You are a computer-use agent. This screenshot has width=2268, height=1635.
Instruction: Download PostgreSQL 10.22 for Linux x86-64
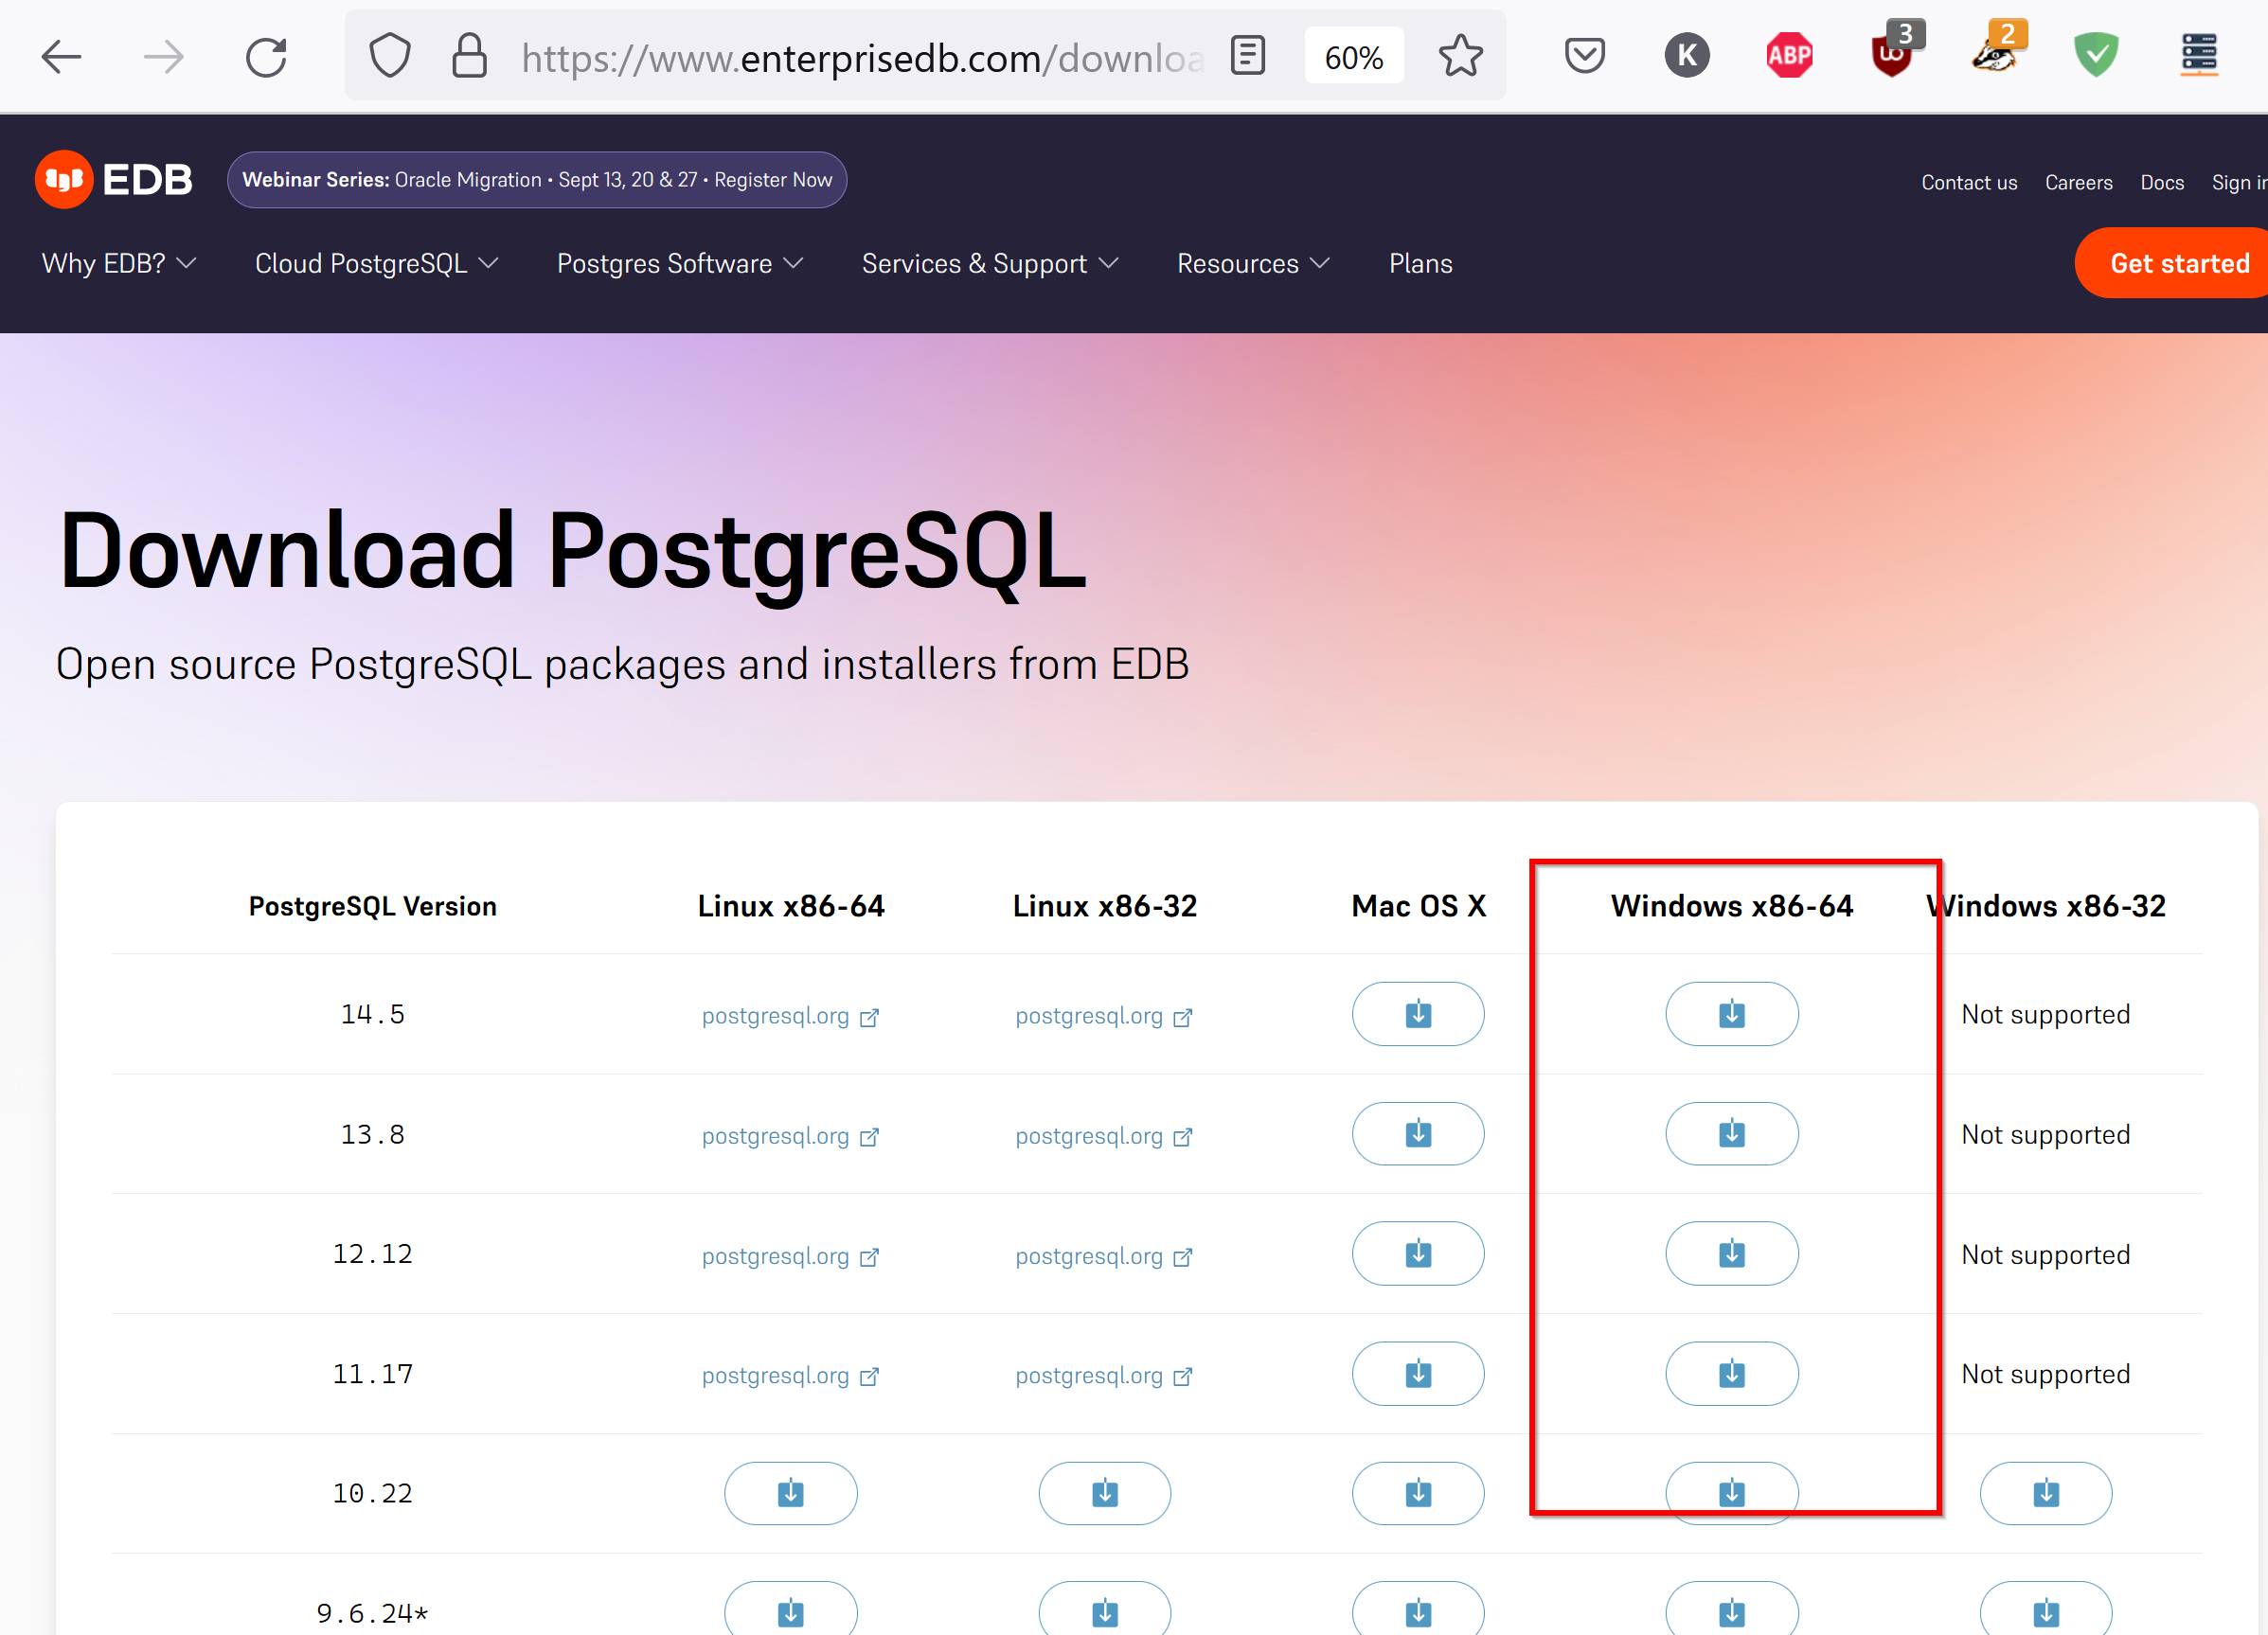(791, 1494)
